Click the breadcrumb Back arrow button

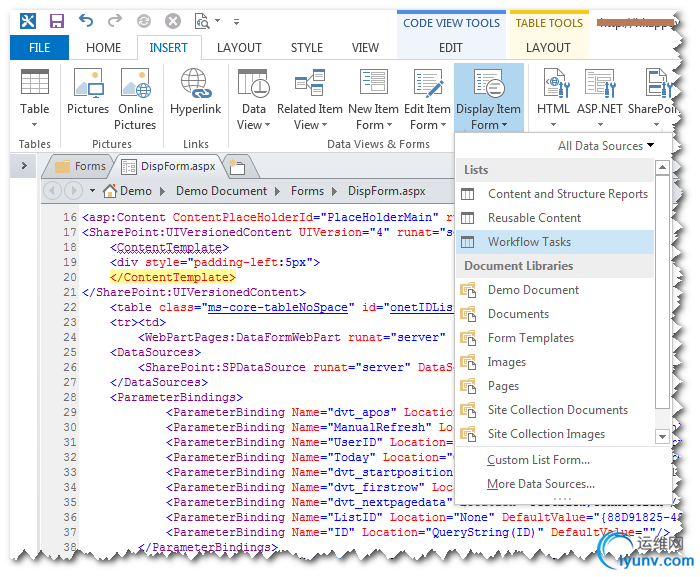(x=52, y=191)
